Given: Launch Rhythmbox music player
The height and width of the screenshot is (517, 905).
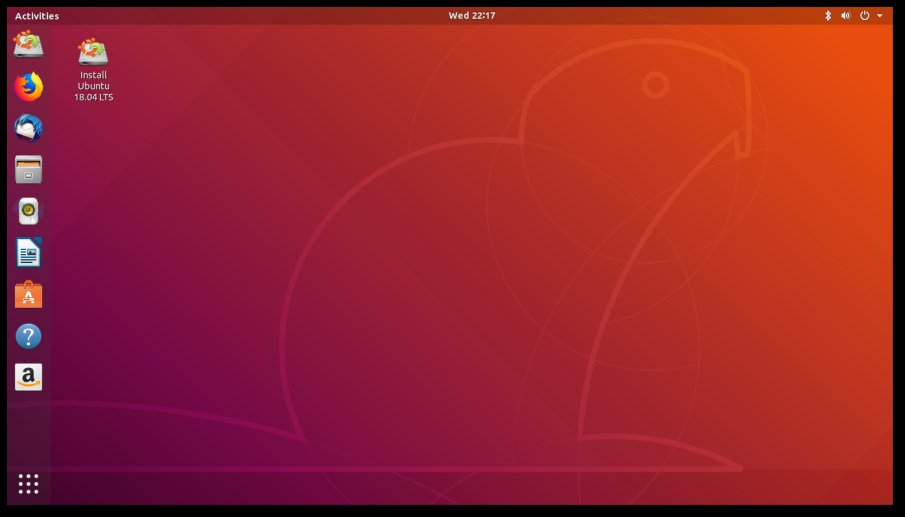Looking at the screenshot, I should tap(28, 211).
